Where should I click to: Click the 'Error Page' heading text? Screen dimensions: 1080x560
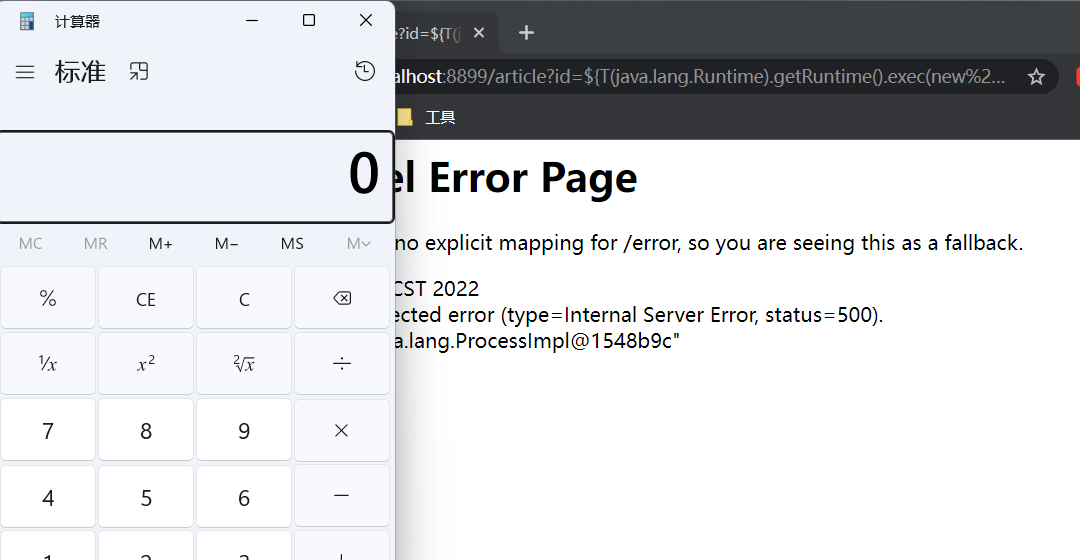[x=532, y=178]
